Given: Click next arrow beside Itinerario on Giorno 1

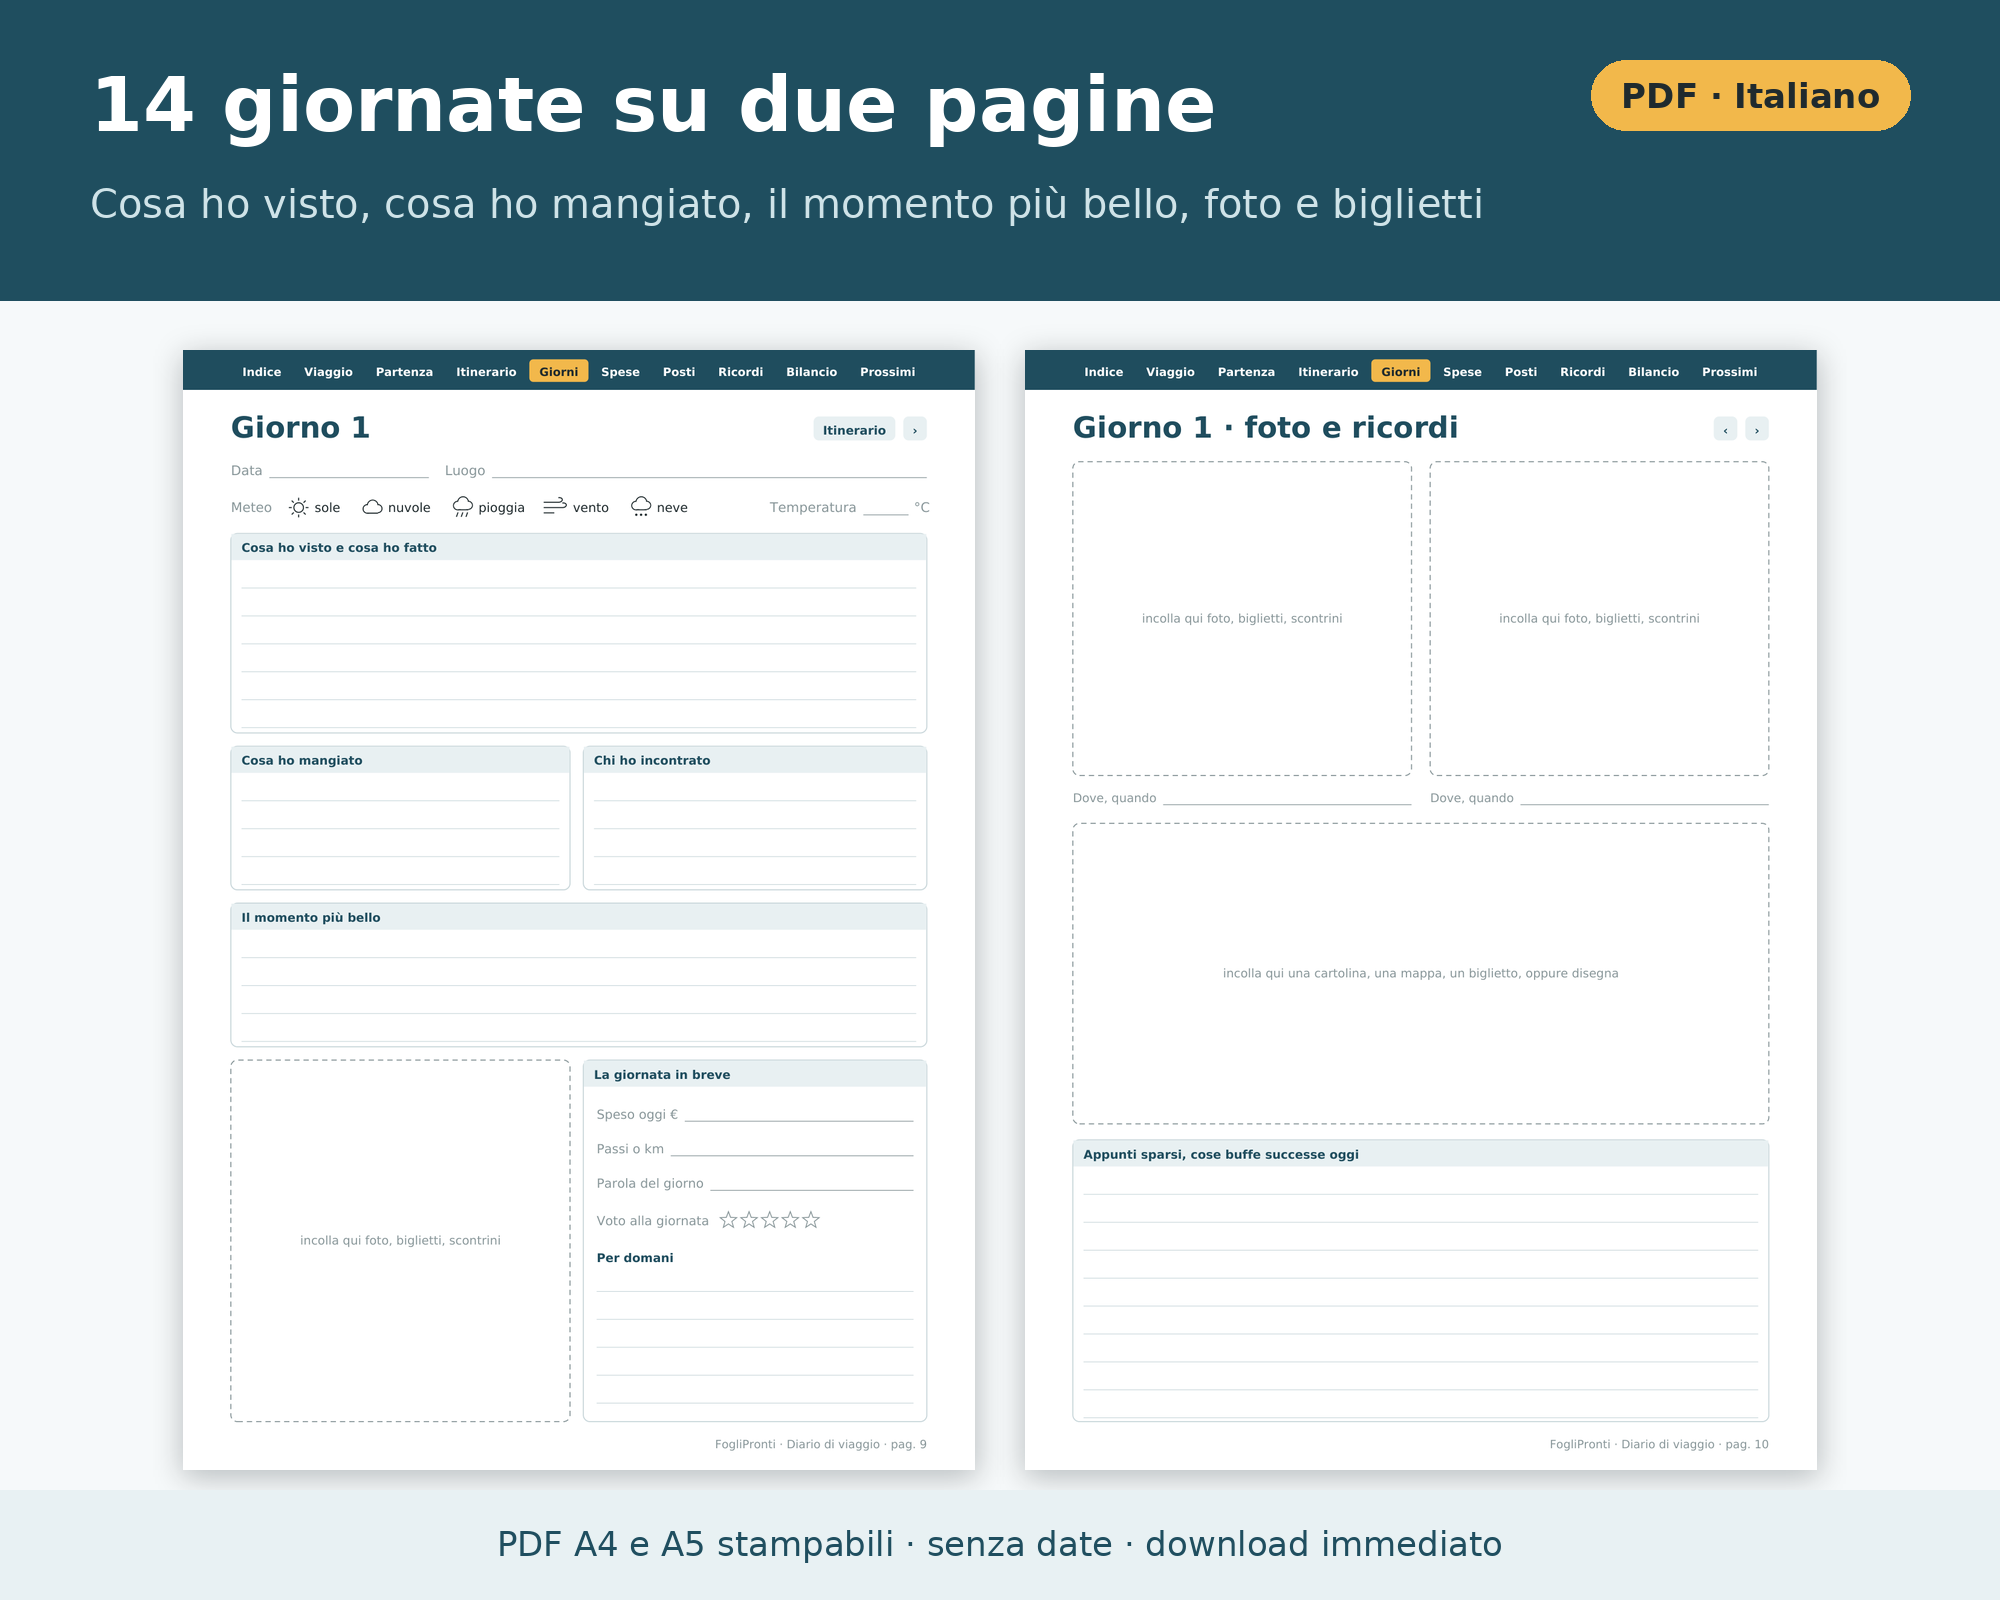Looking at the screenshot, I should point(915,430).
